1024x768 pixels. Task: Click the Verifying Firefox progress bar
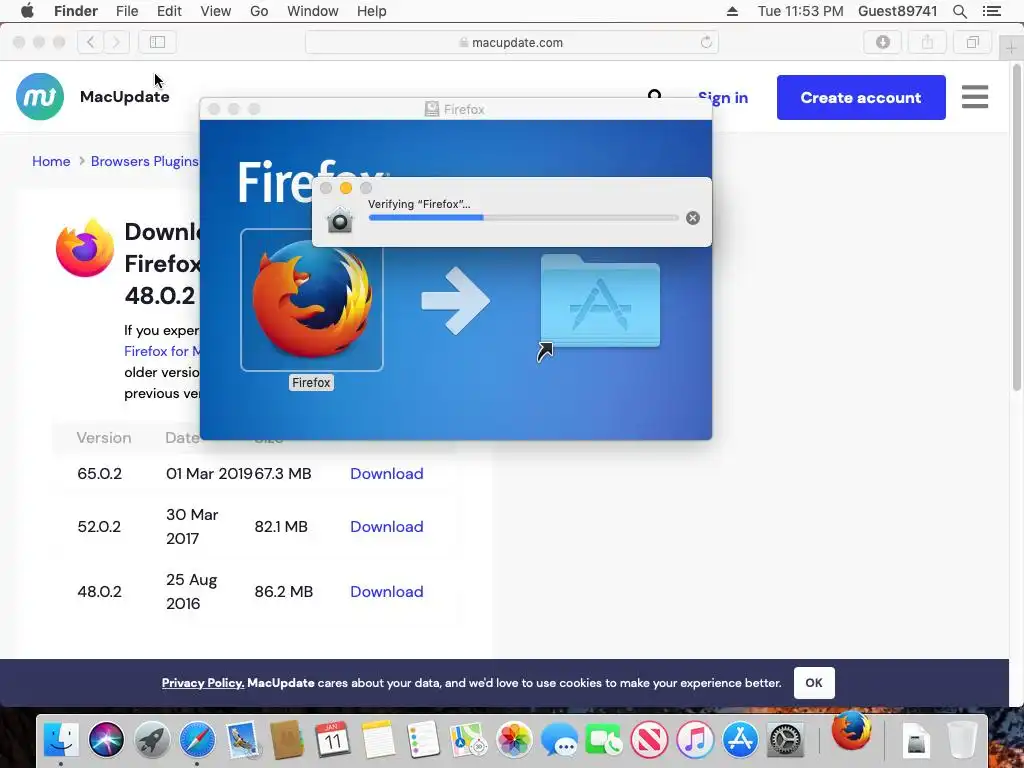524,217
